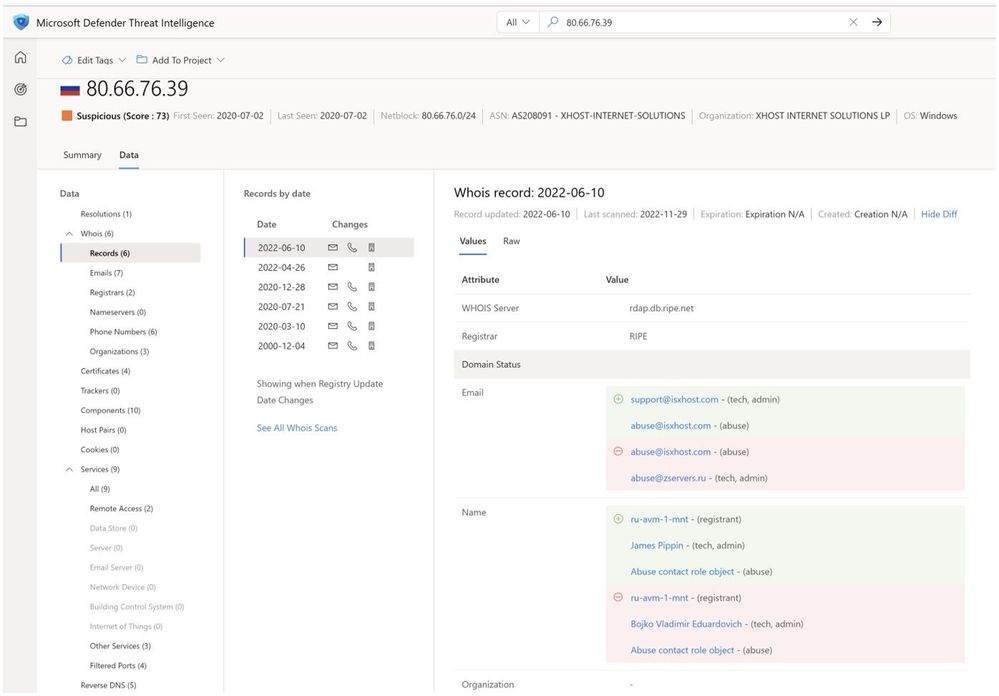This screenshot has height=696, width=999.
Task: Open the Home icon in left sidebar
Action: tap(20, 57)
